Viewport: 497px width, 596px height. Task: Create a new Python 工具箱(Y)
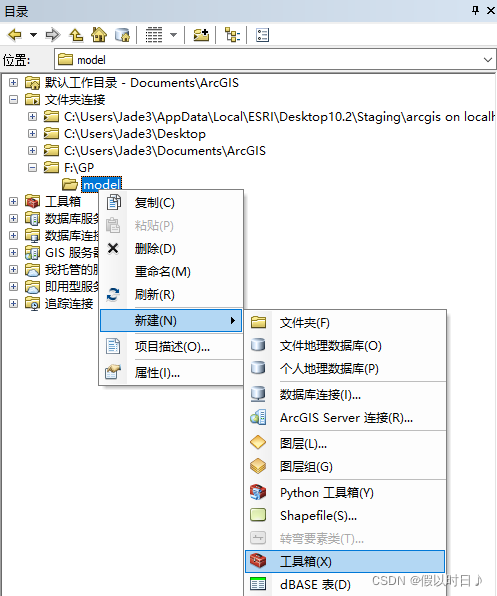(x=345, y=493)
